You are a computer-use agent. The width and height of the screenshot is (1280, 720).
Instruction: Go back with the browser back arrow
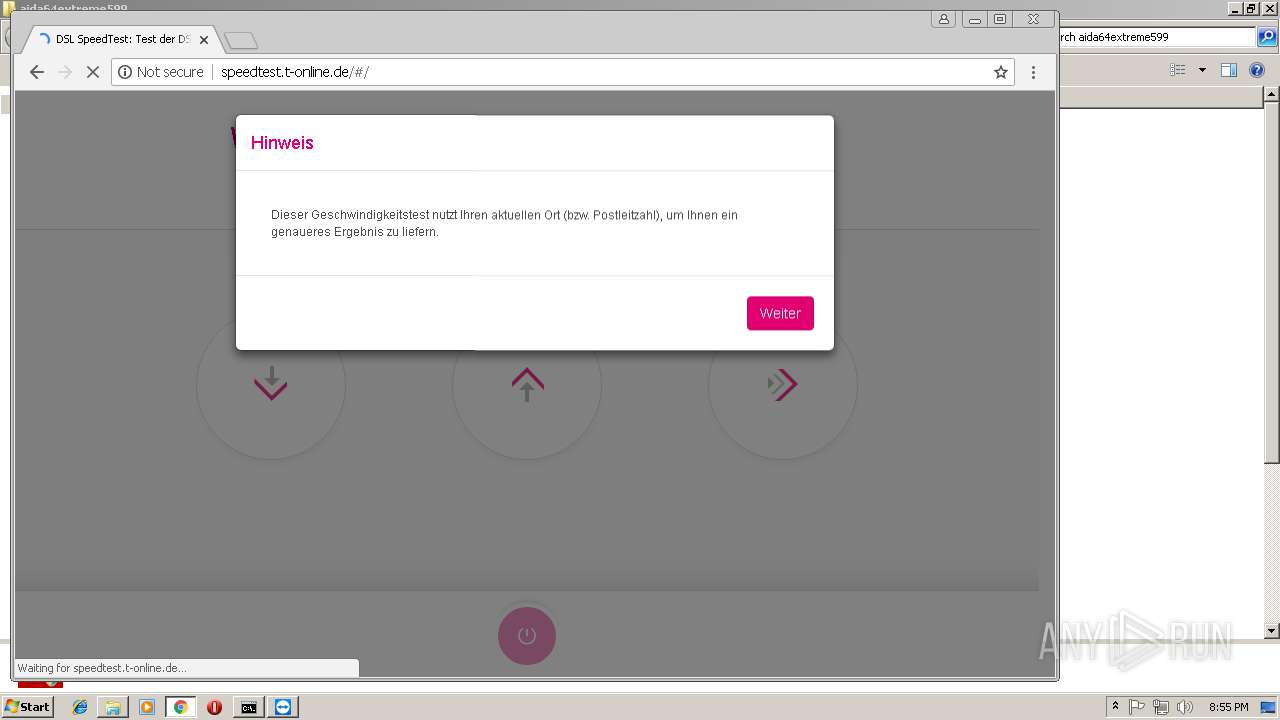point(37,72)
